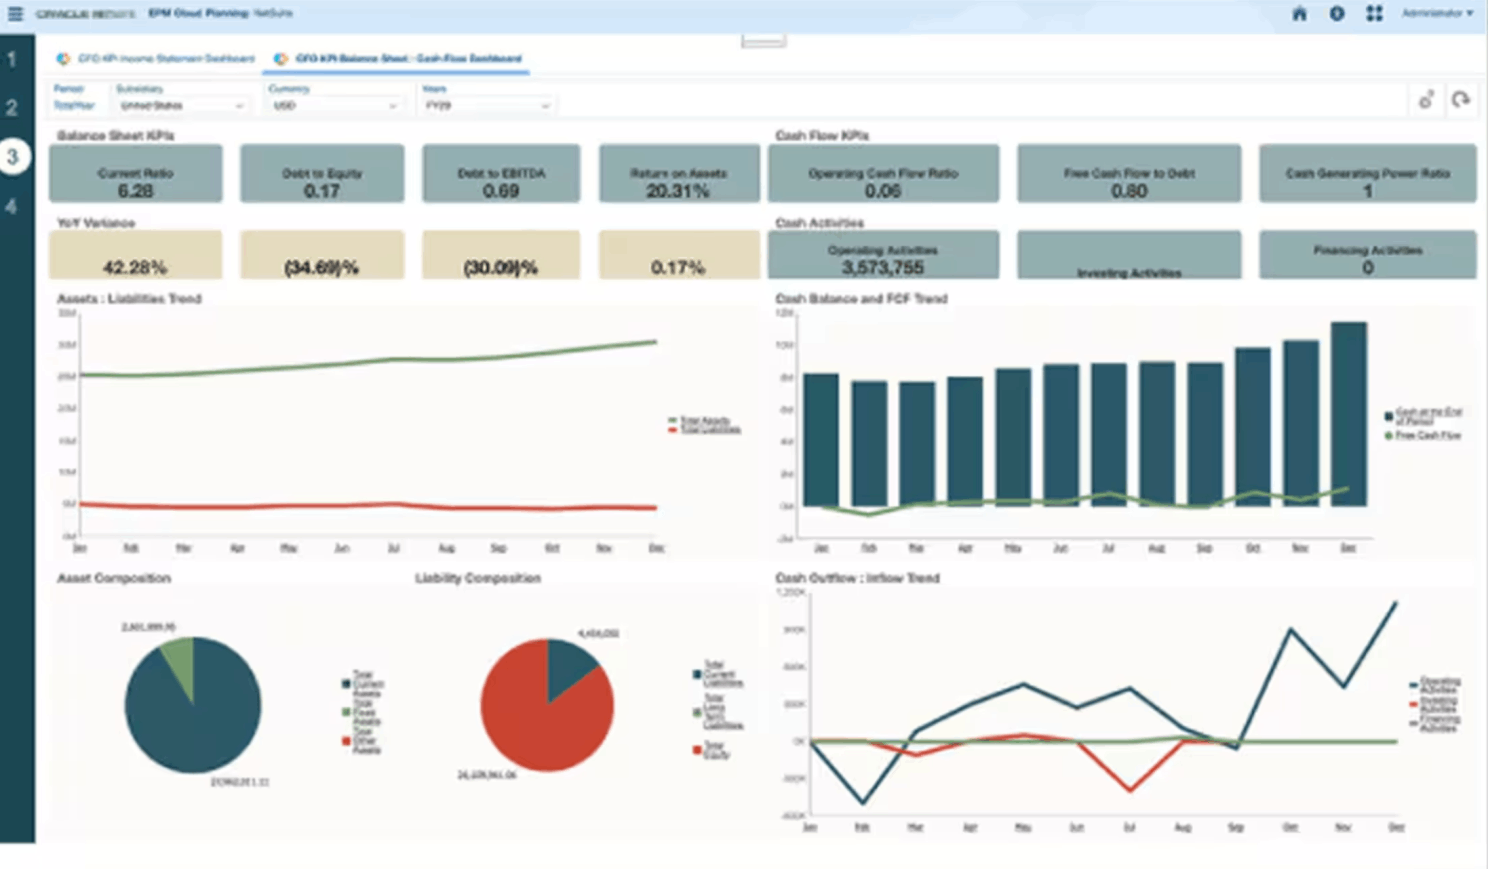The width and height of the screenshot is (1488, 869).
Task: Click the Current Ratio KPI tile
Action: [135, 172]
